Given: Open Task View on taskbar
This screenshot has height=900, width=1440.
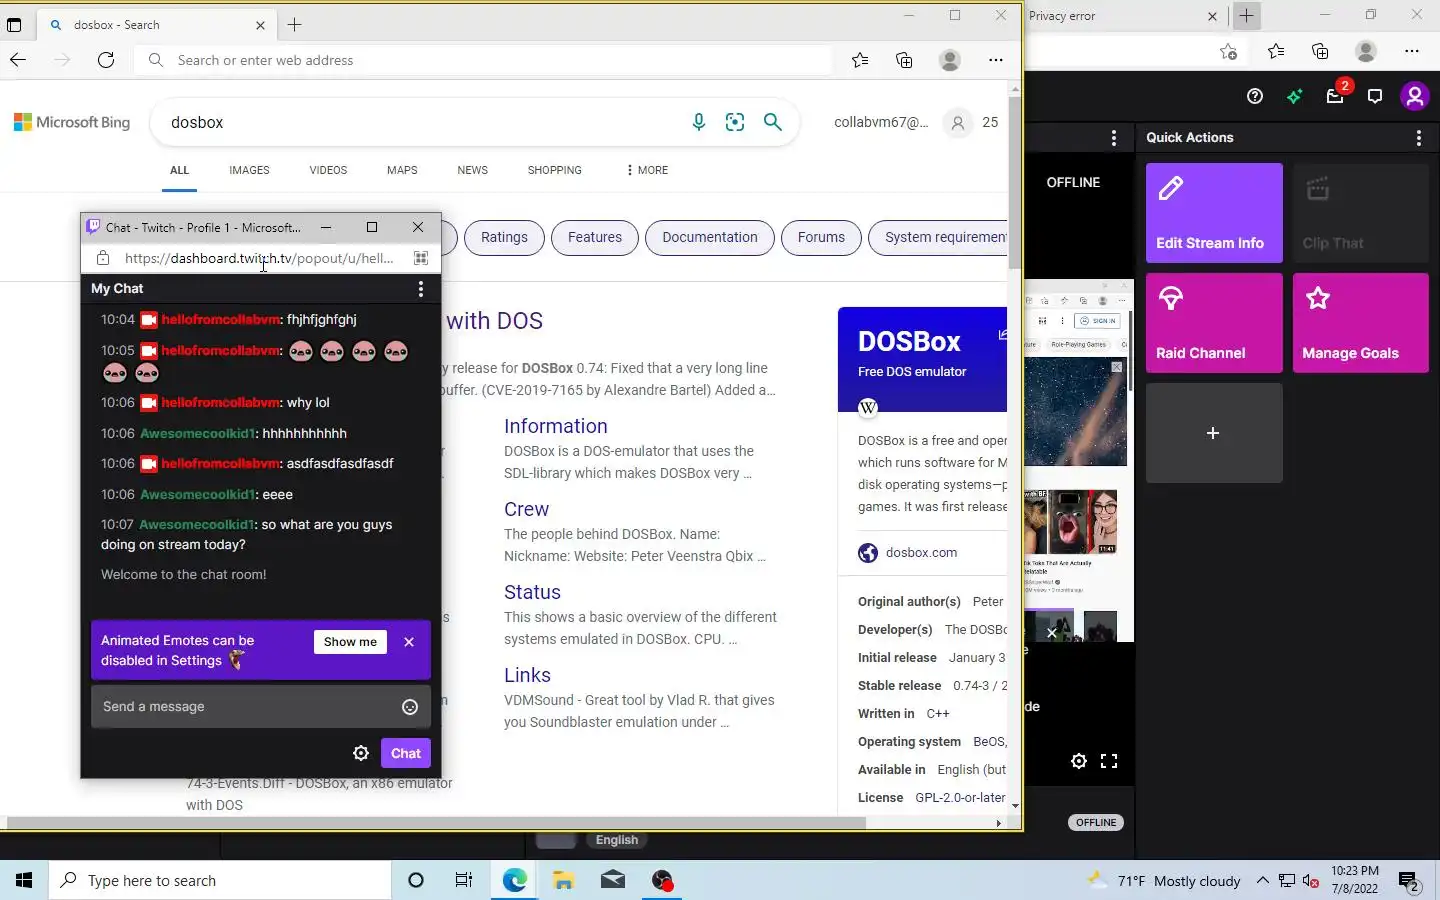Looking at the screenshot, I should 464,880.
